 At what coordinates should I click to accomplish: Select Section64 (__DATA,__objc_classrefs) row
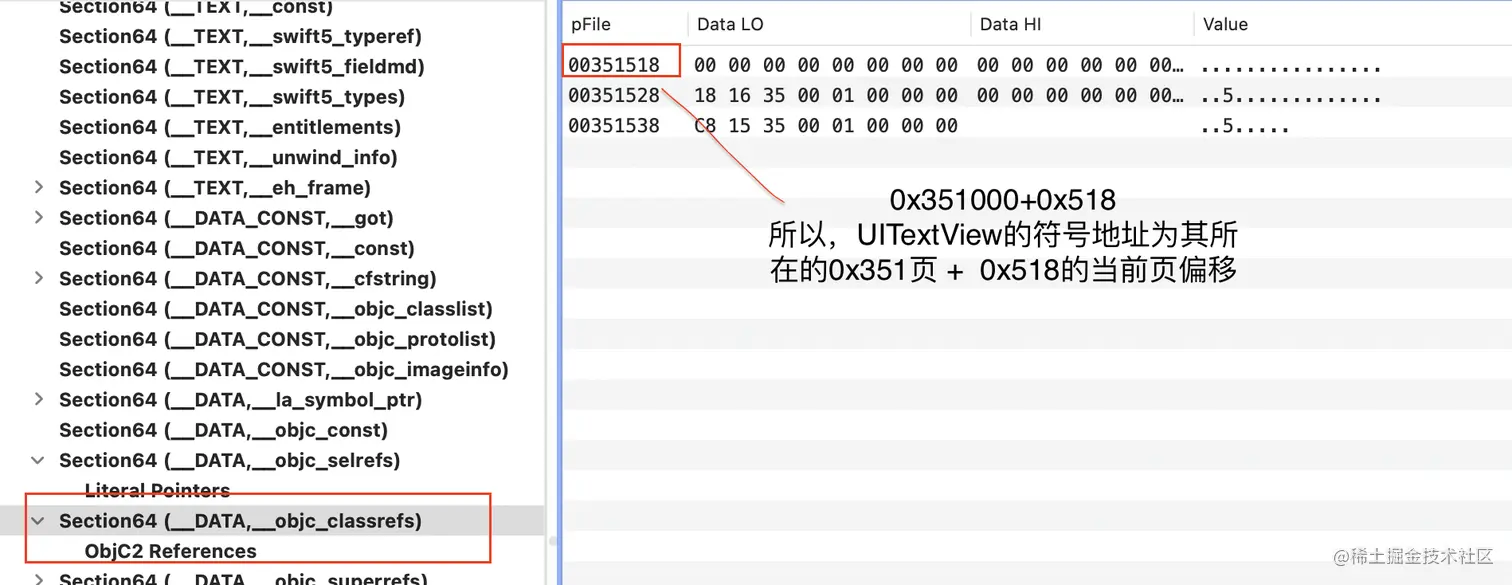point(272,520)
